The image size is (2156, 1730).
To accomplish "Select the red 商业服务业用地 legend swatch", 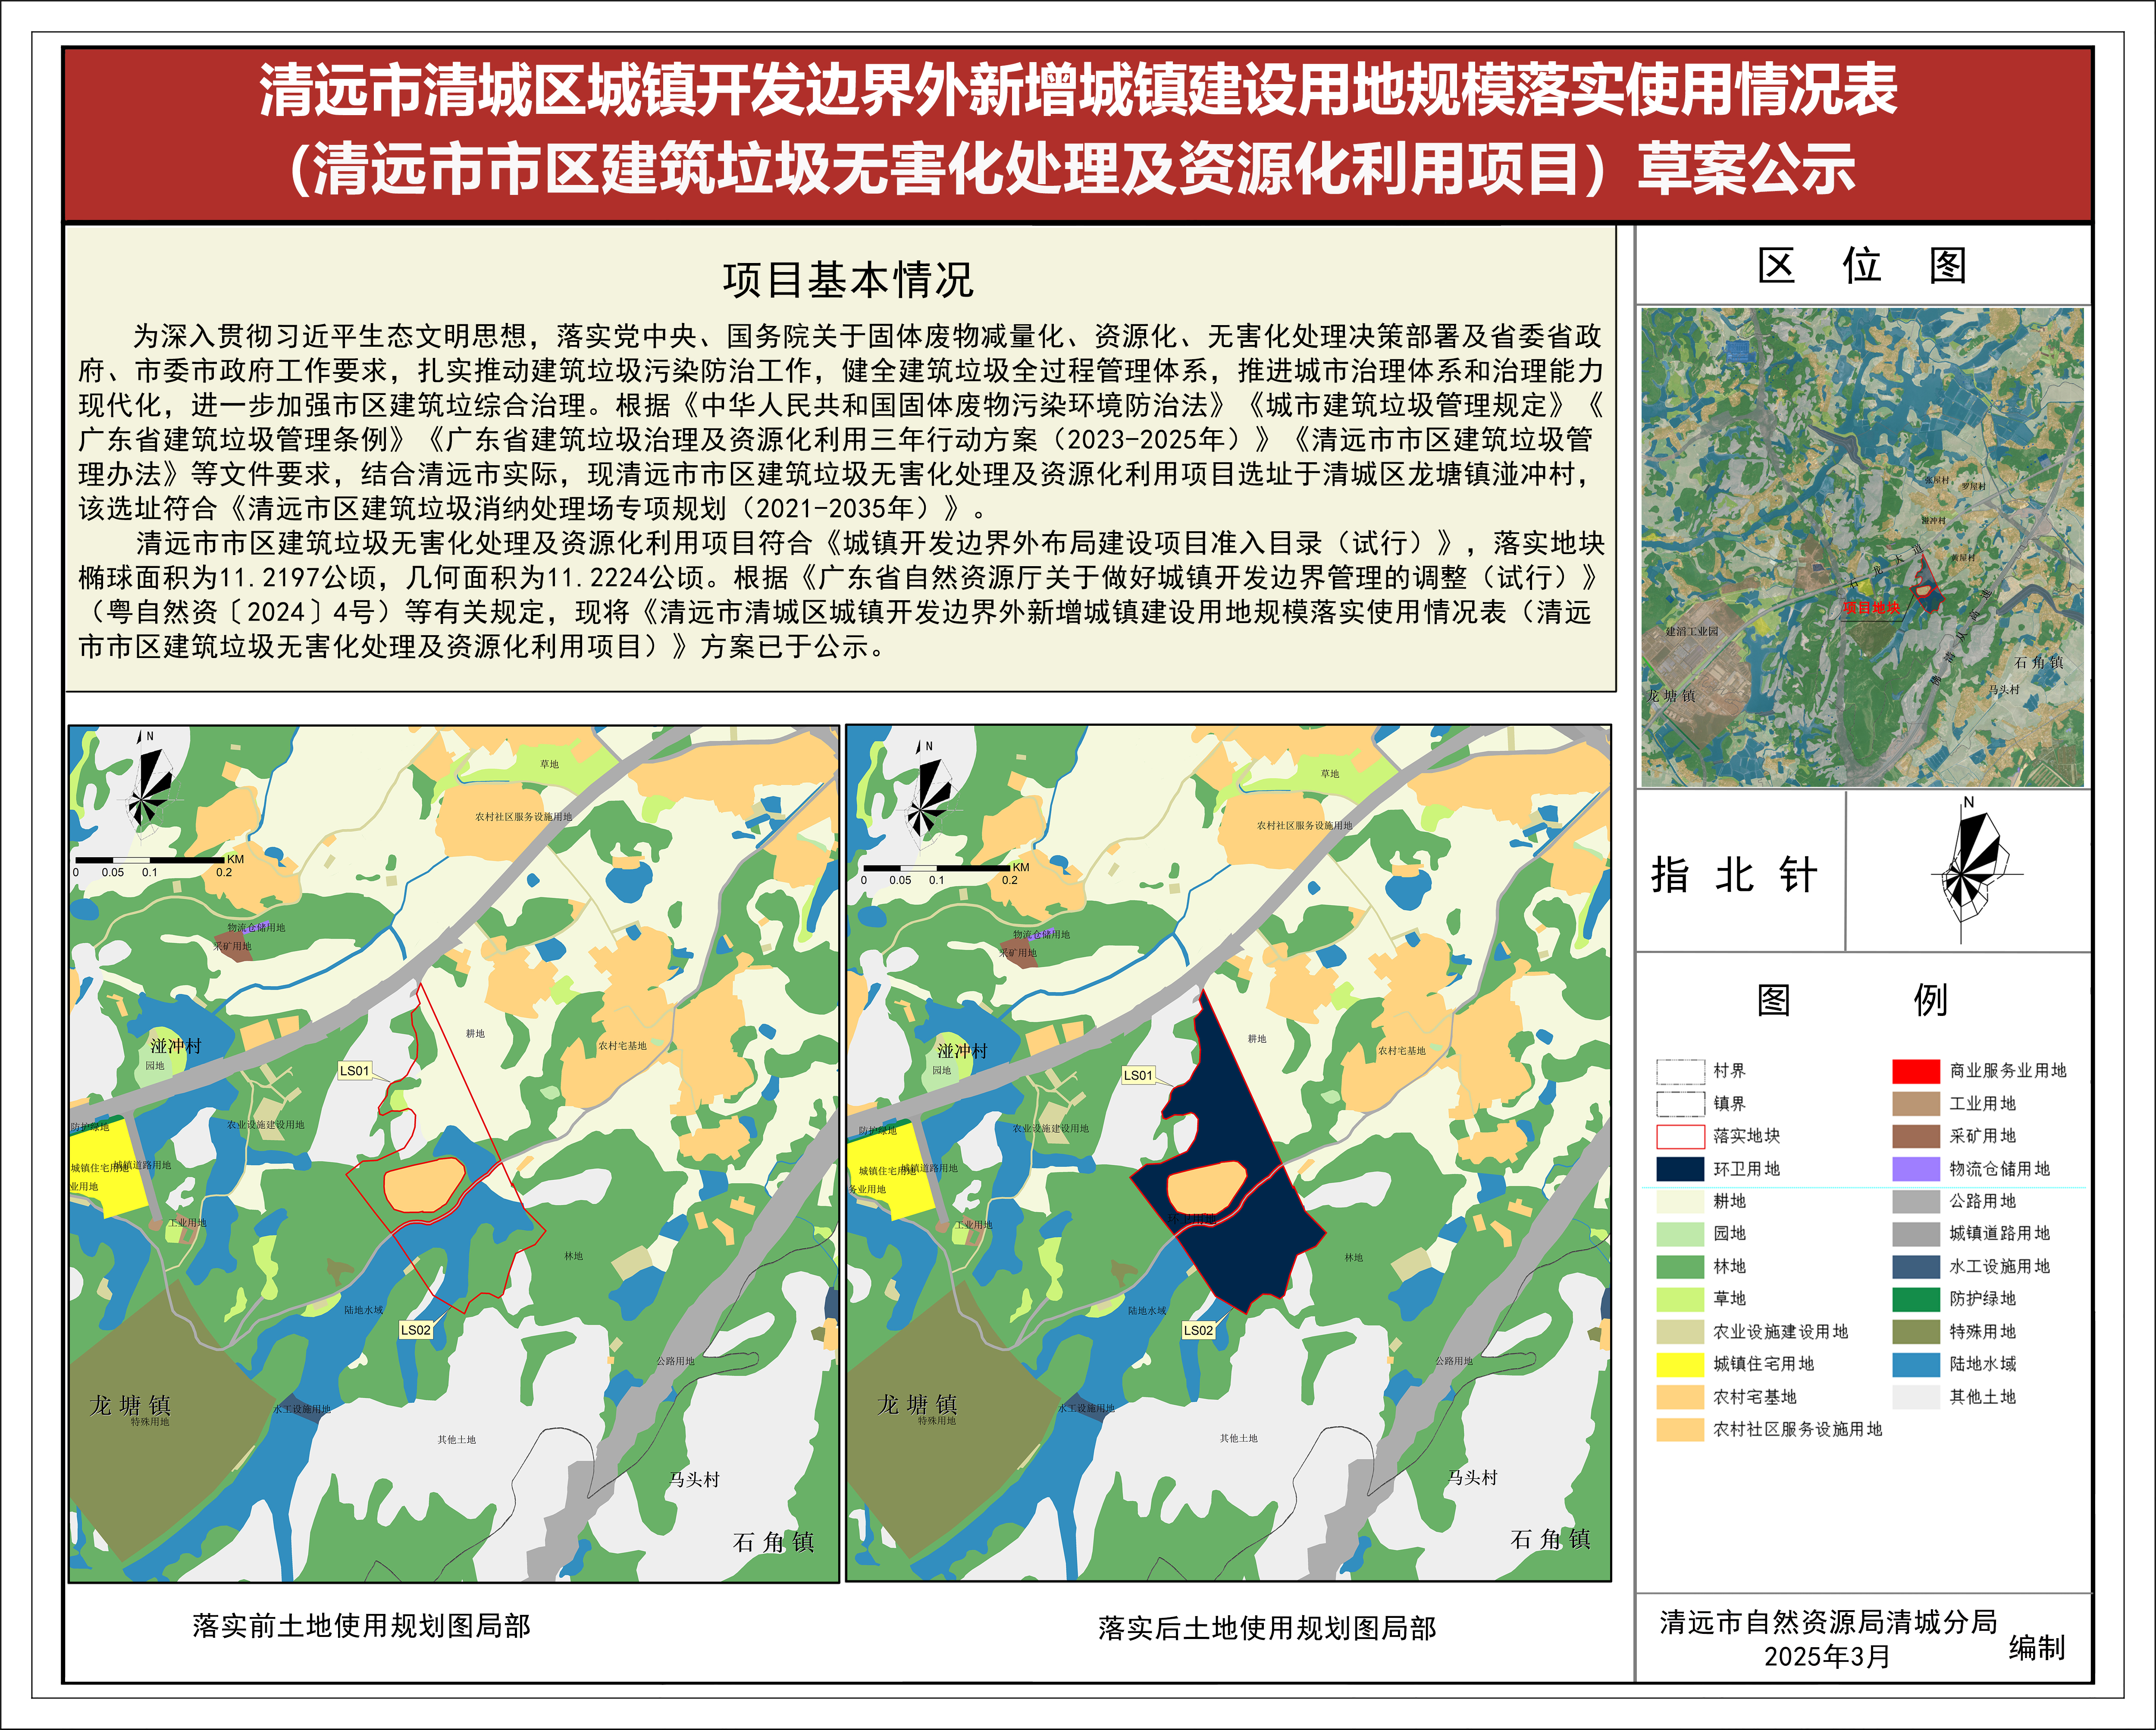I will 1916,1071.
